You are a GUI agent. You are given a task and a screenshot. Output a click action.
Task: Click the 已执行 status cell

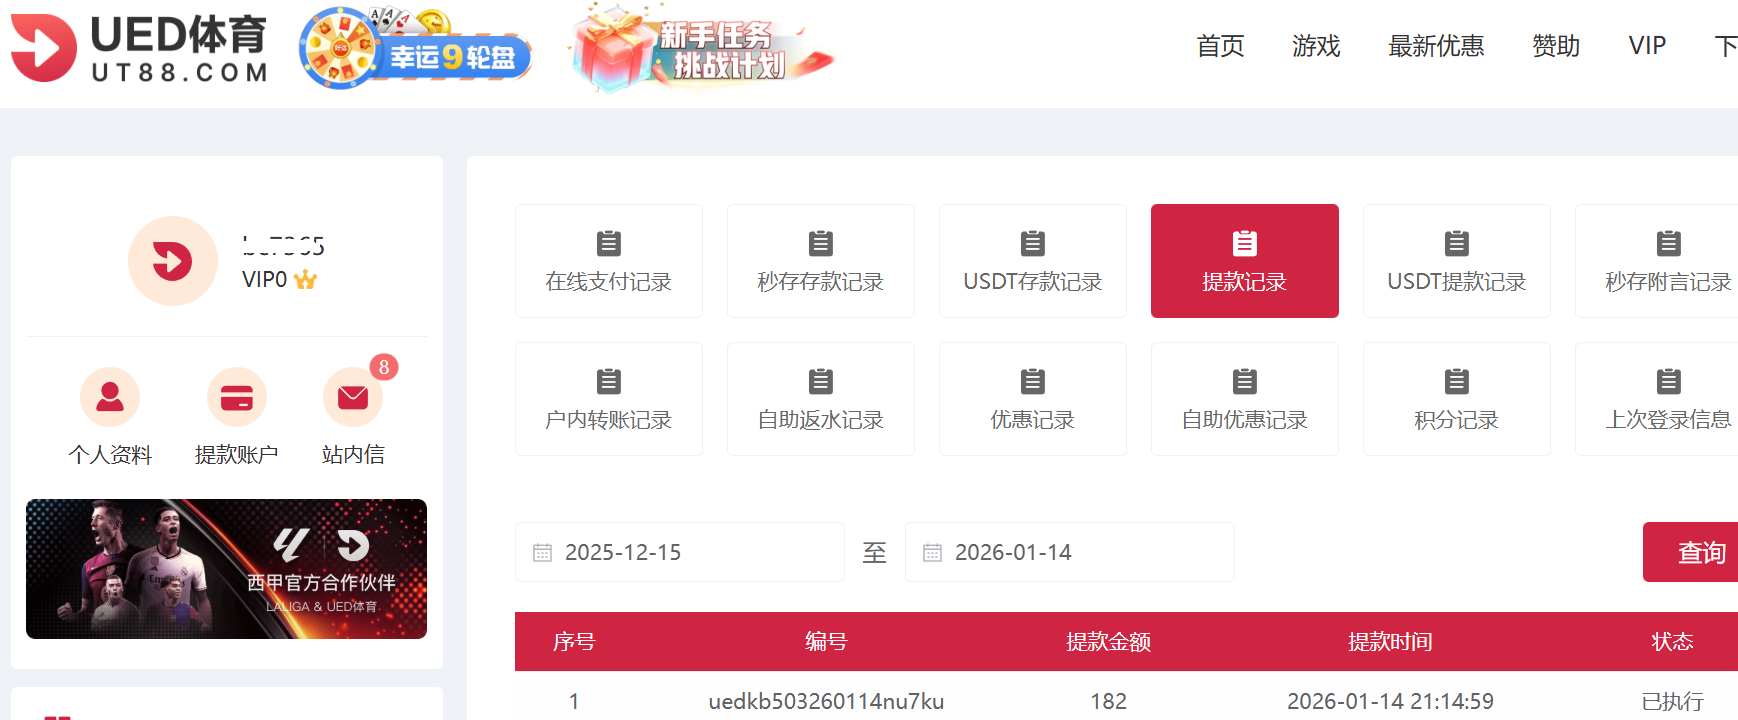pyautogui.click(x=1672, y=702)
